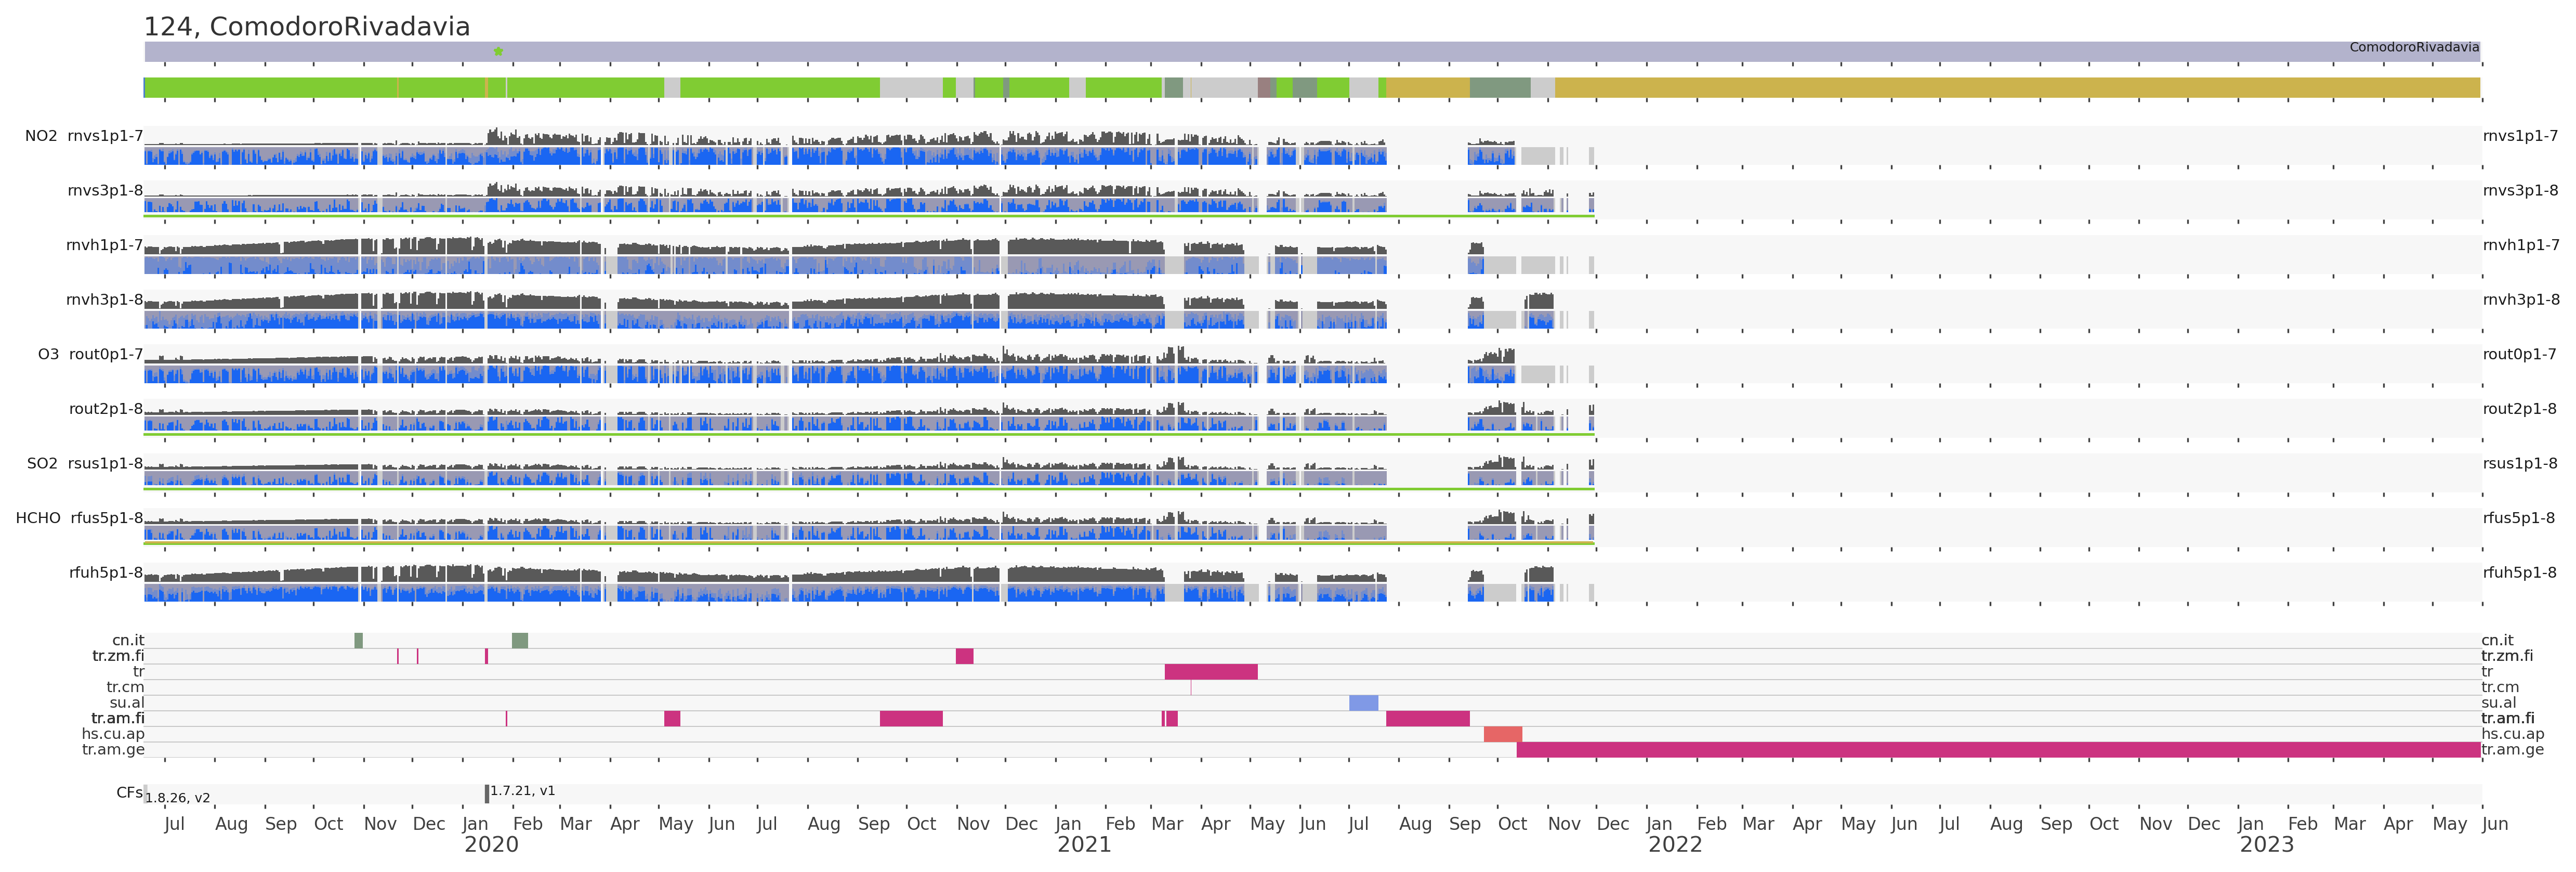Click the tr.zm.fi block near November 2020
This screenshot has width=2576, height=872.
pyautogui.click(x=964, y=656)
